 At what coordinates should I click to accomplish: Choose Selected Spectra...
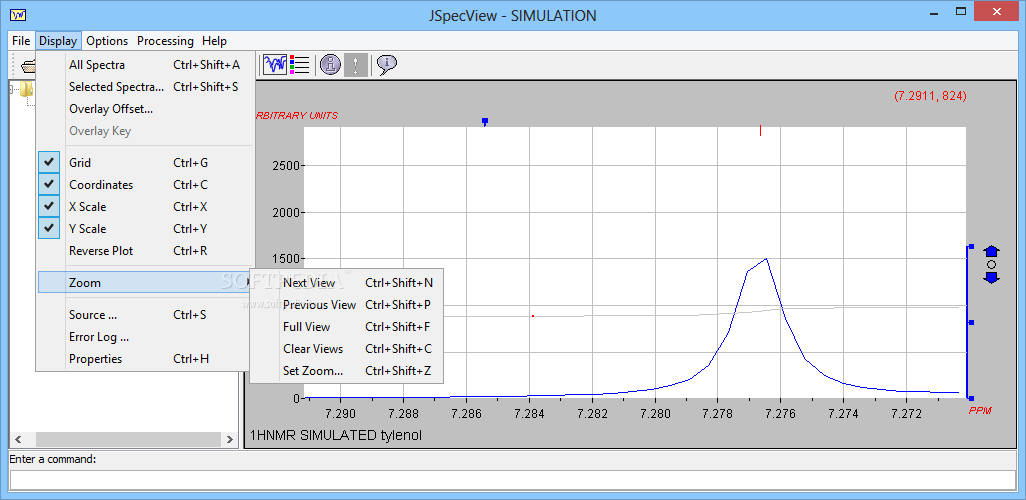(145, 87)
